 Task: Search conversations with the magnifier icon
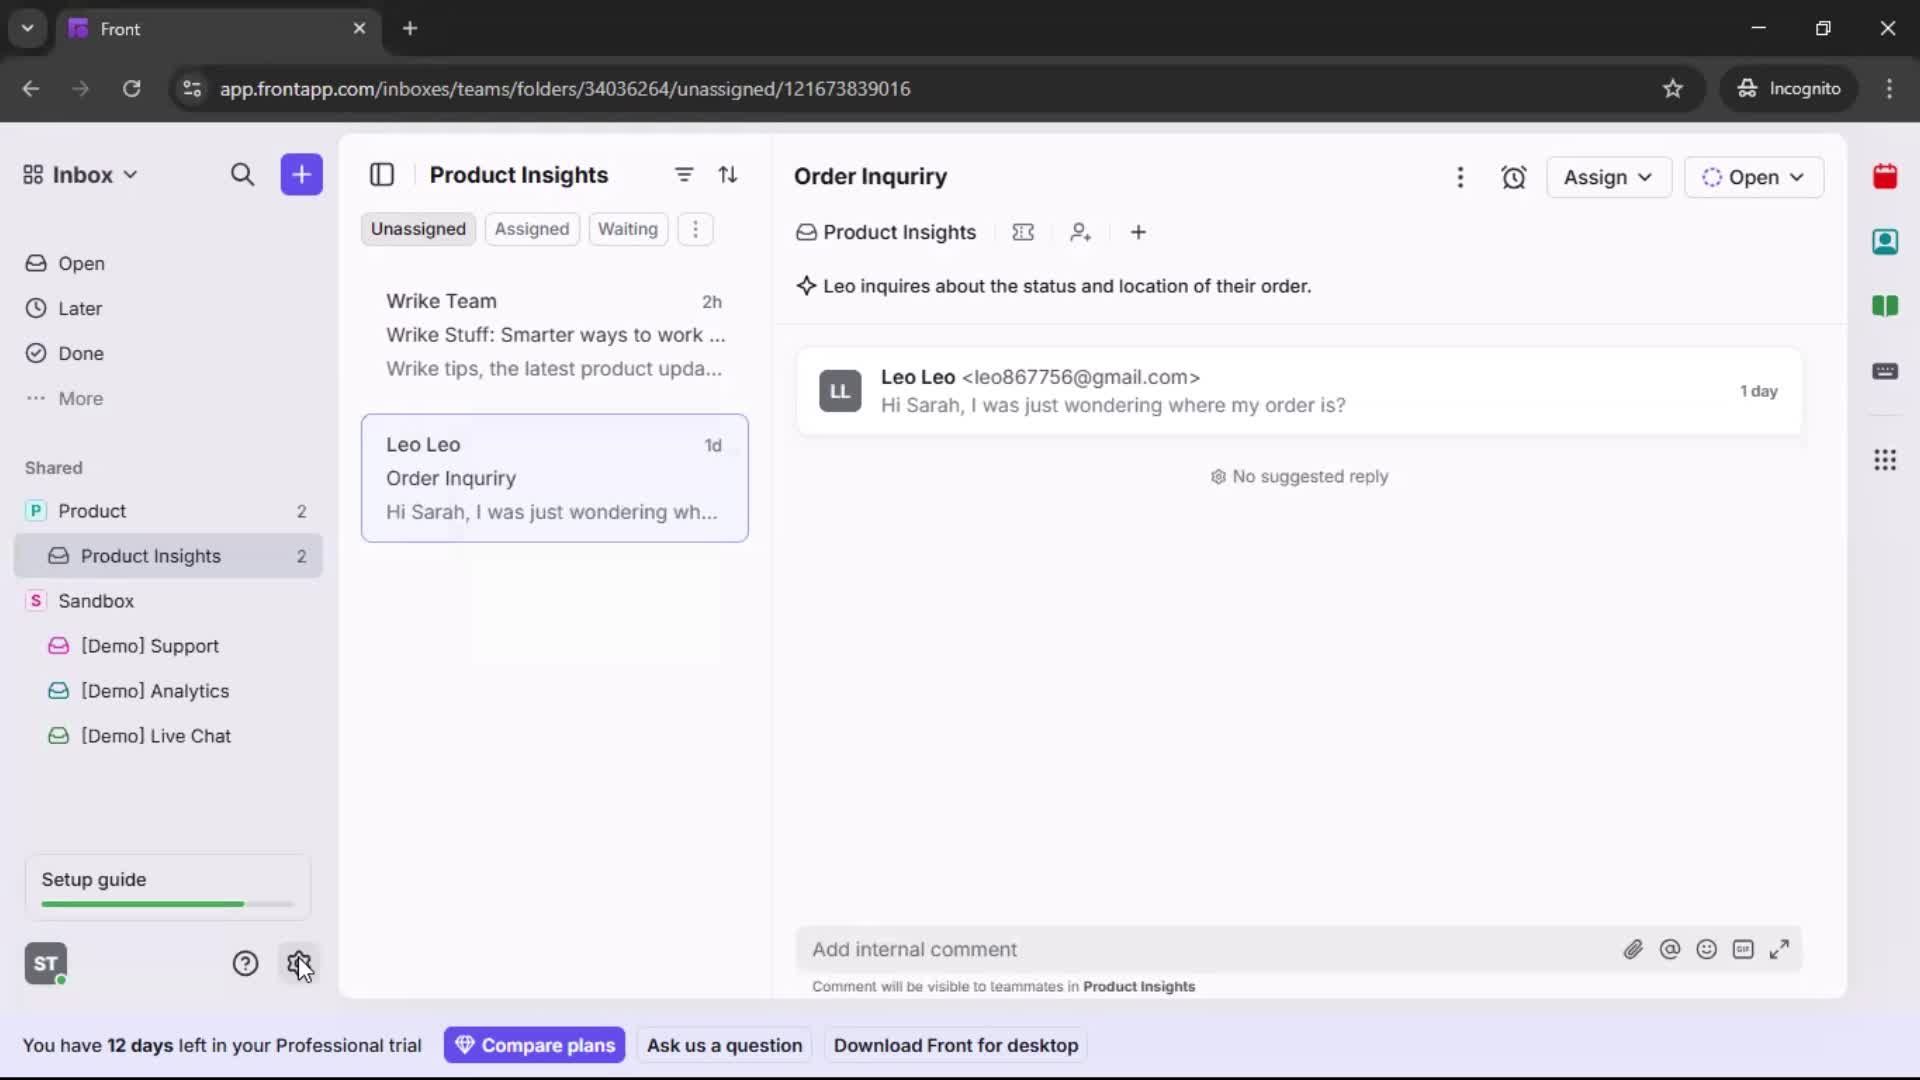pyautogui.click(x=242, y=175)
